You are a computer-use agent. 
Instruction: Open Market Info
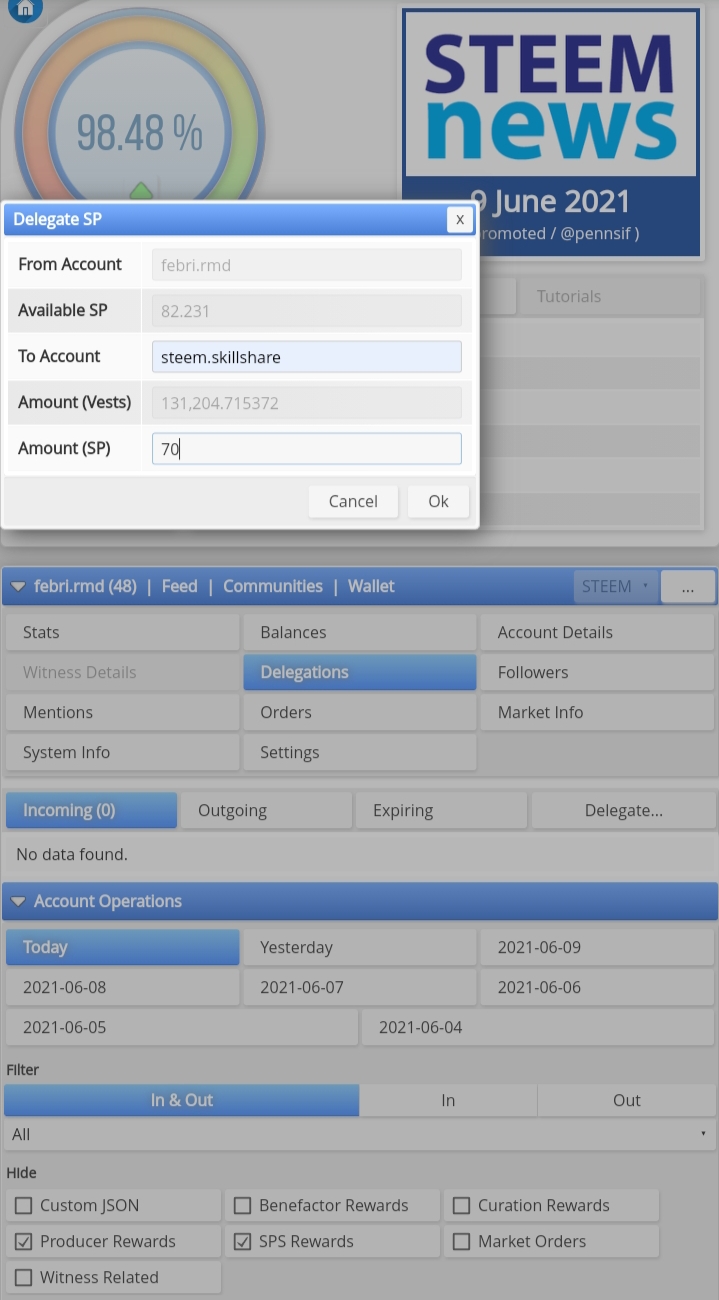[x=597, y=712]
